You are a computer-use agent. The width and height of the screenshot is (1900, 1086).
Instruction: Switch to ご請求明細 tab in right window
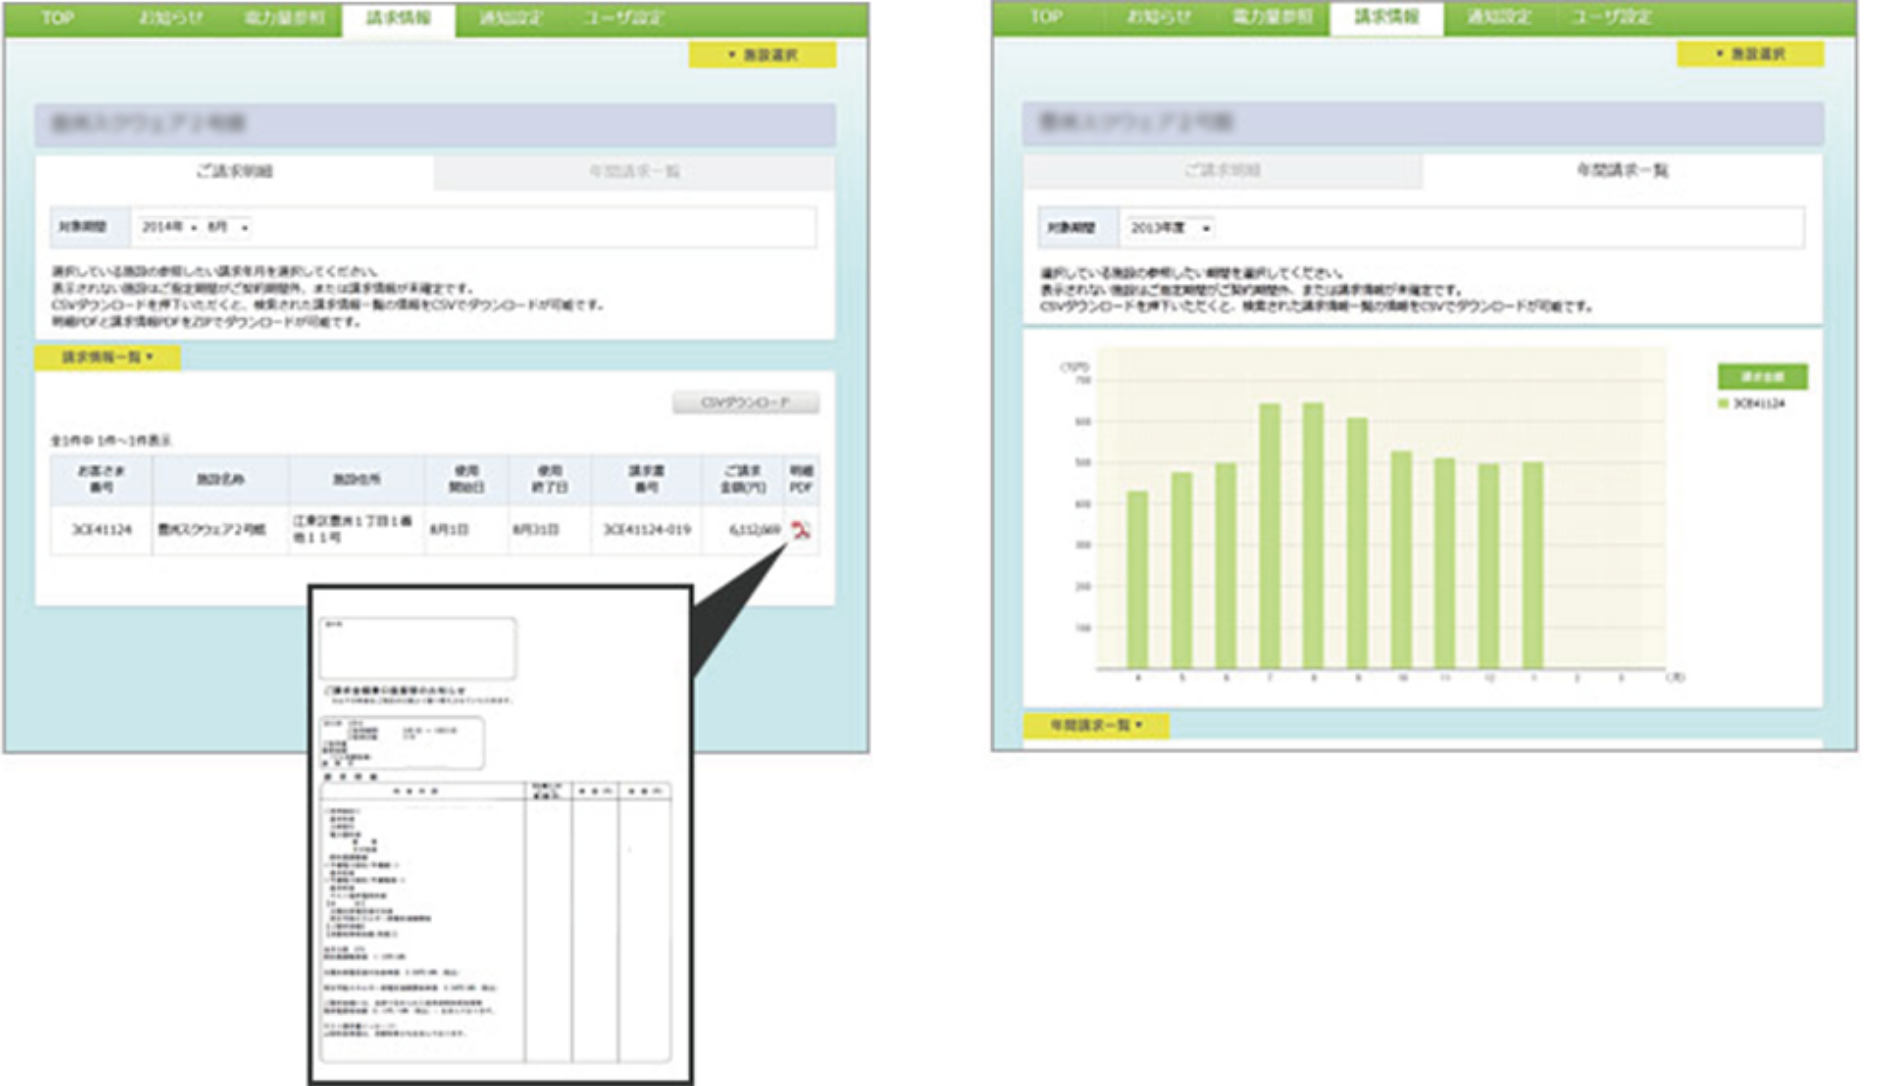1222,171
